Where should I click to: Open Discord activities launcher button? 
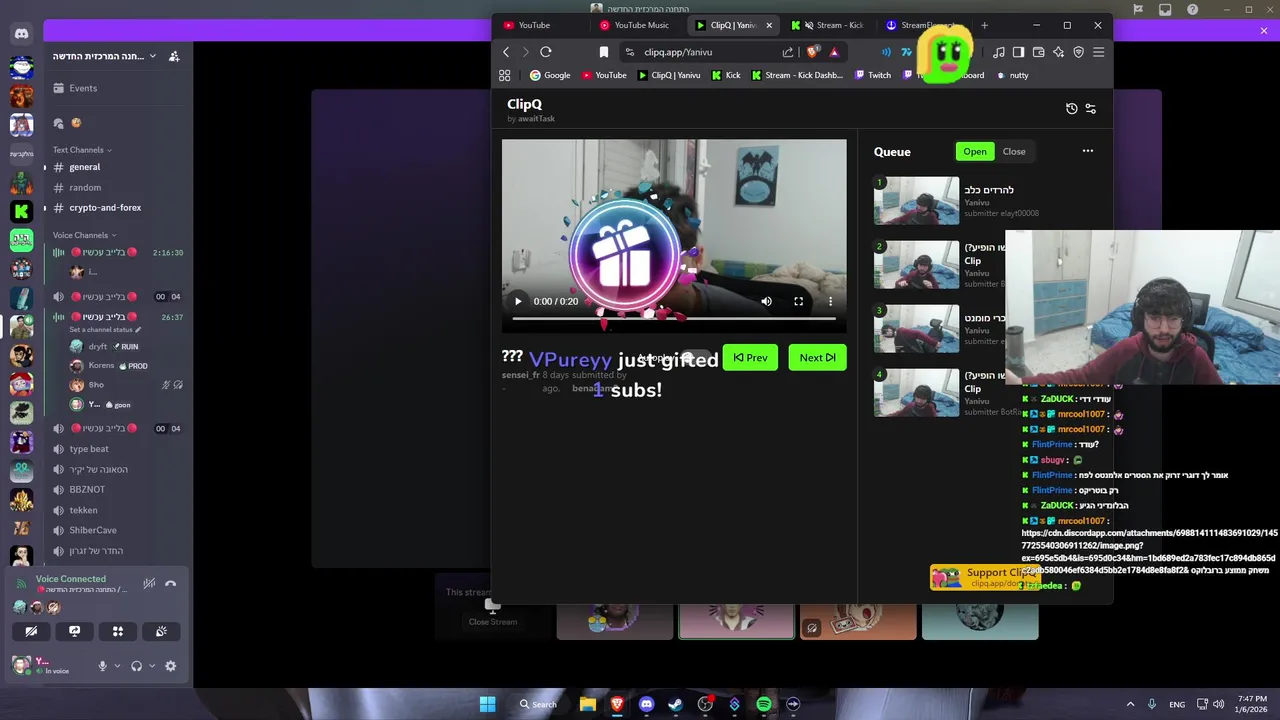[118, 631]
